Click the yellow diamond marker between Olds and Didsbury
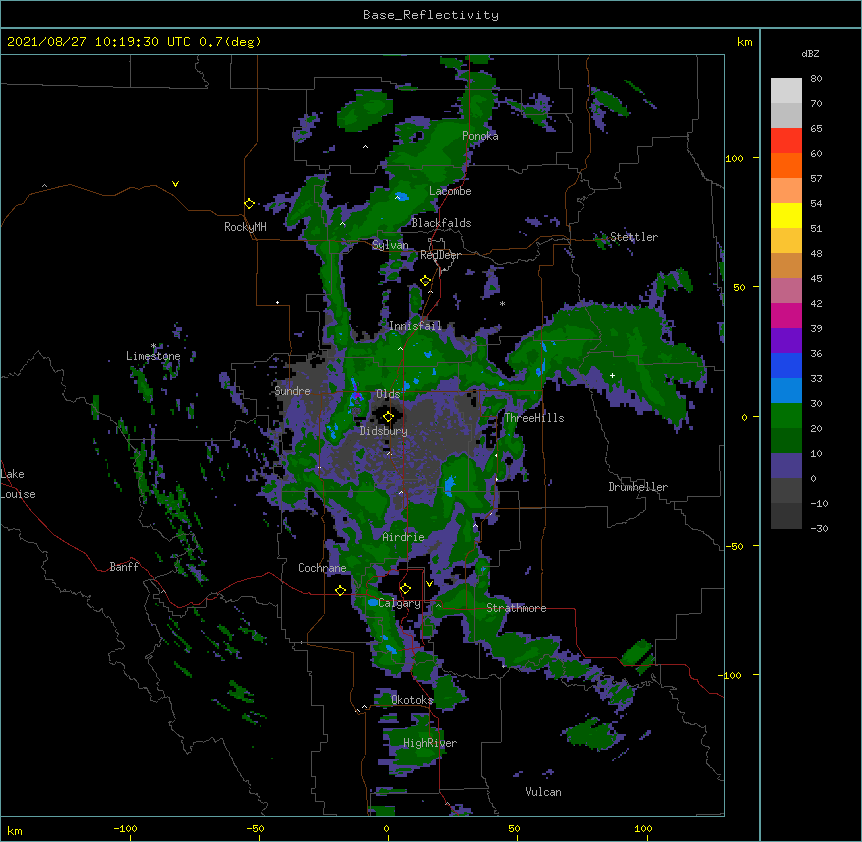 (x=388, y=417)
